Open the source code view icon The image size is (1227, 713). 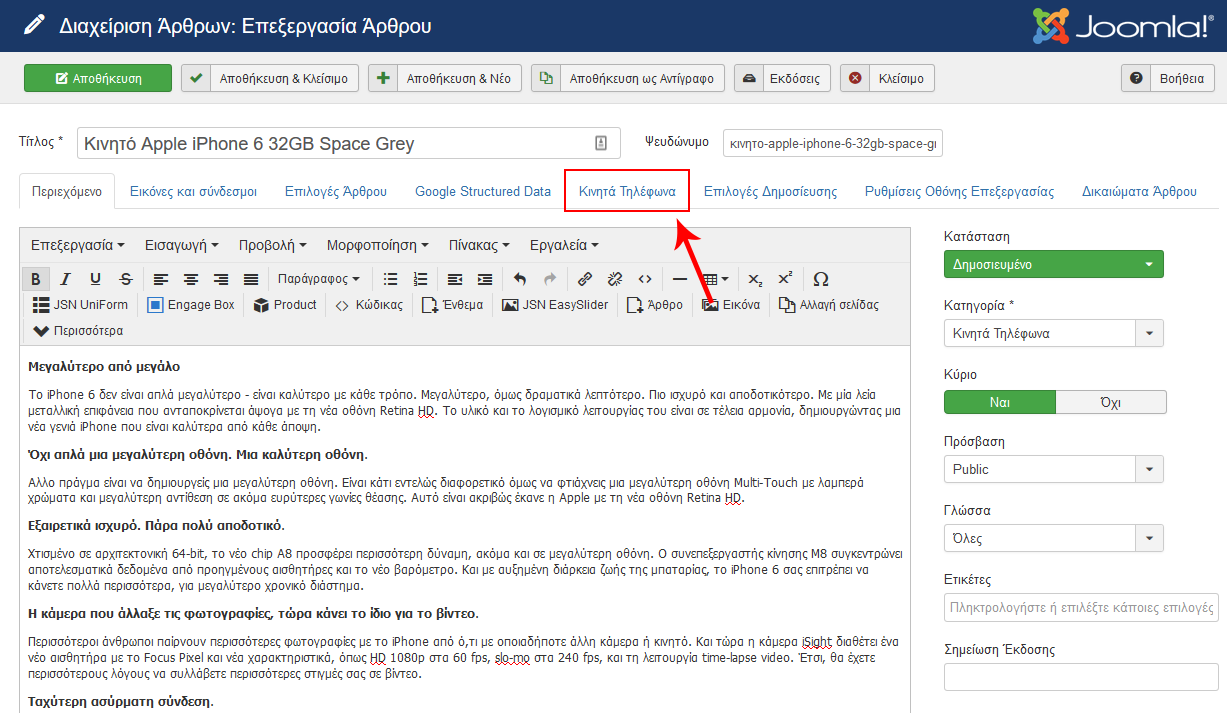[645, 279]
